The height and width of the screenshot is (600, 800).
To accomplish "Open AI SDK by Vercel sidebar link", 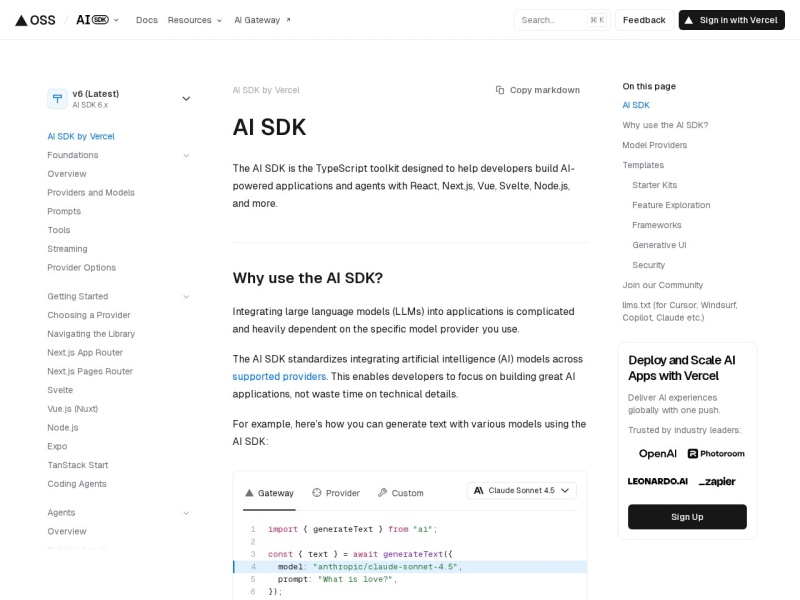I will (81, 136).
